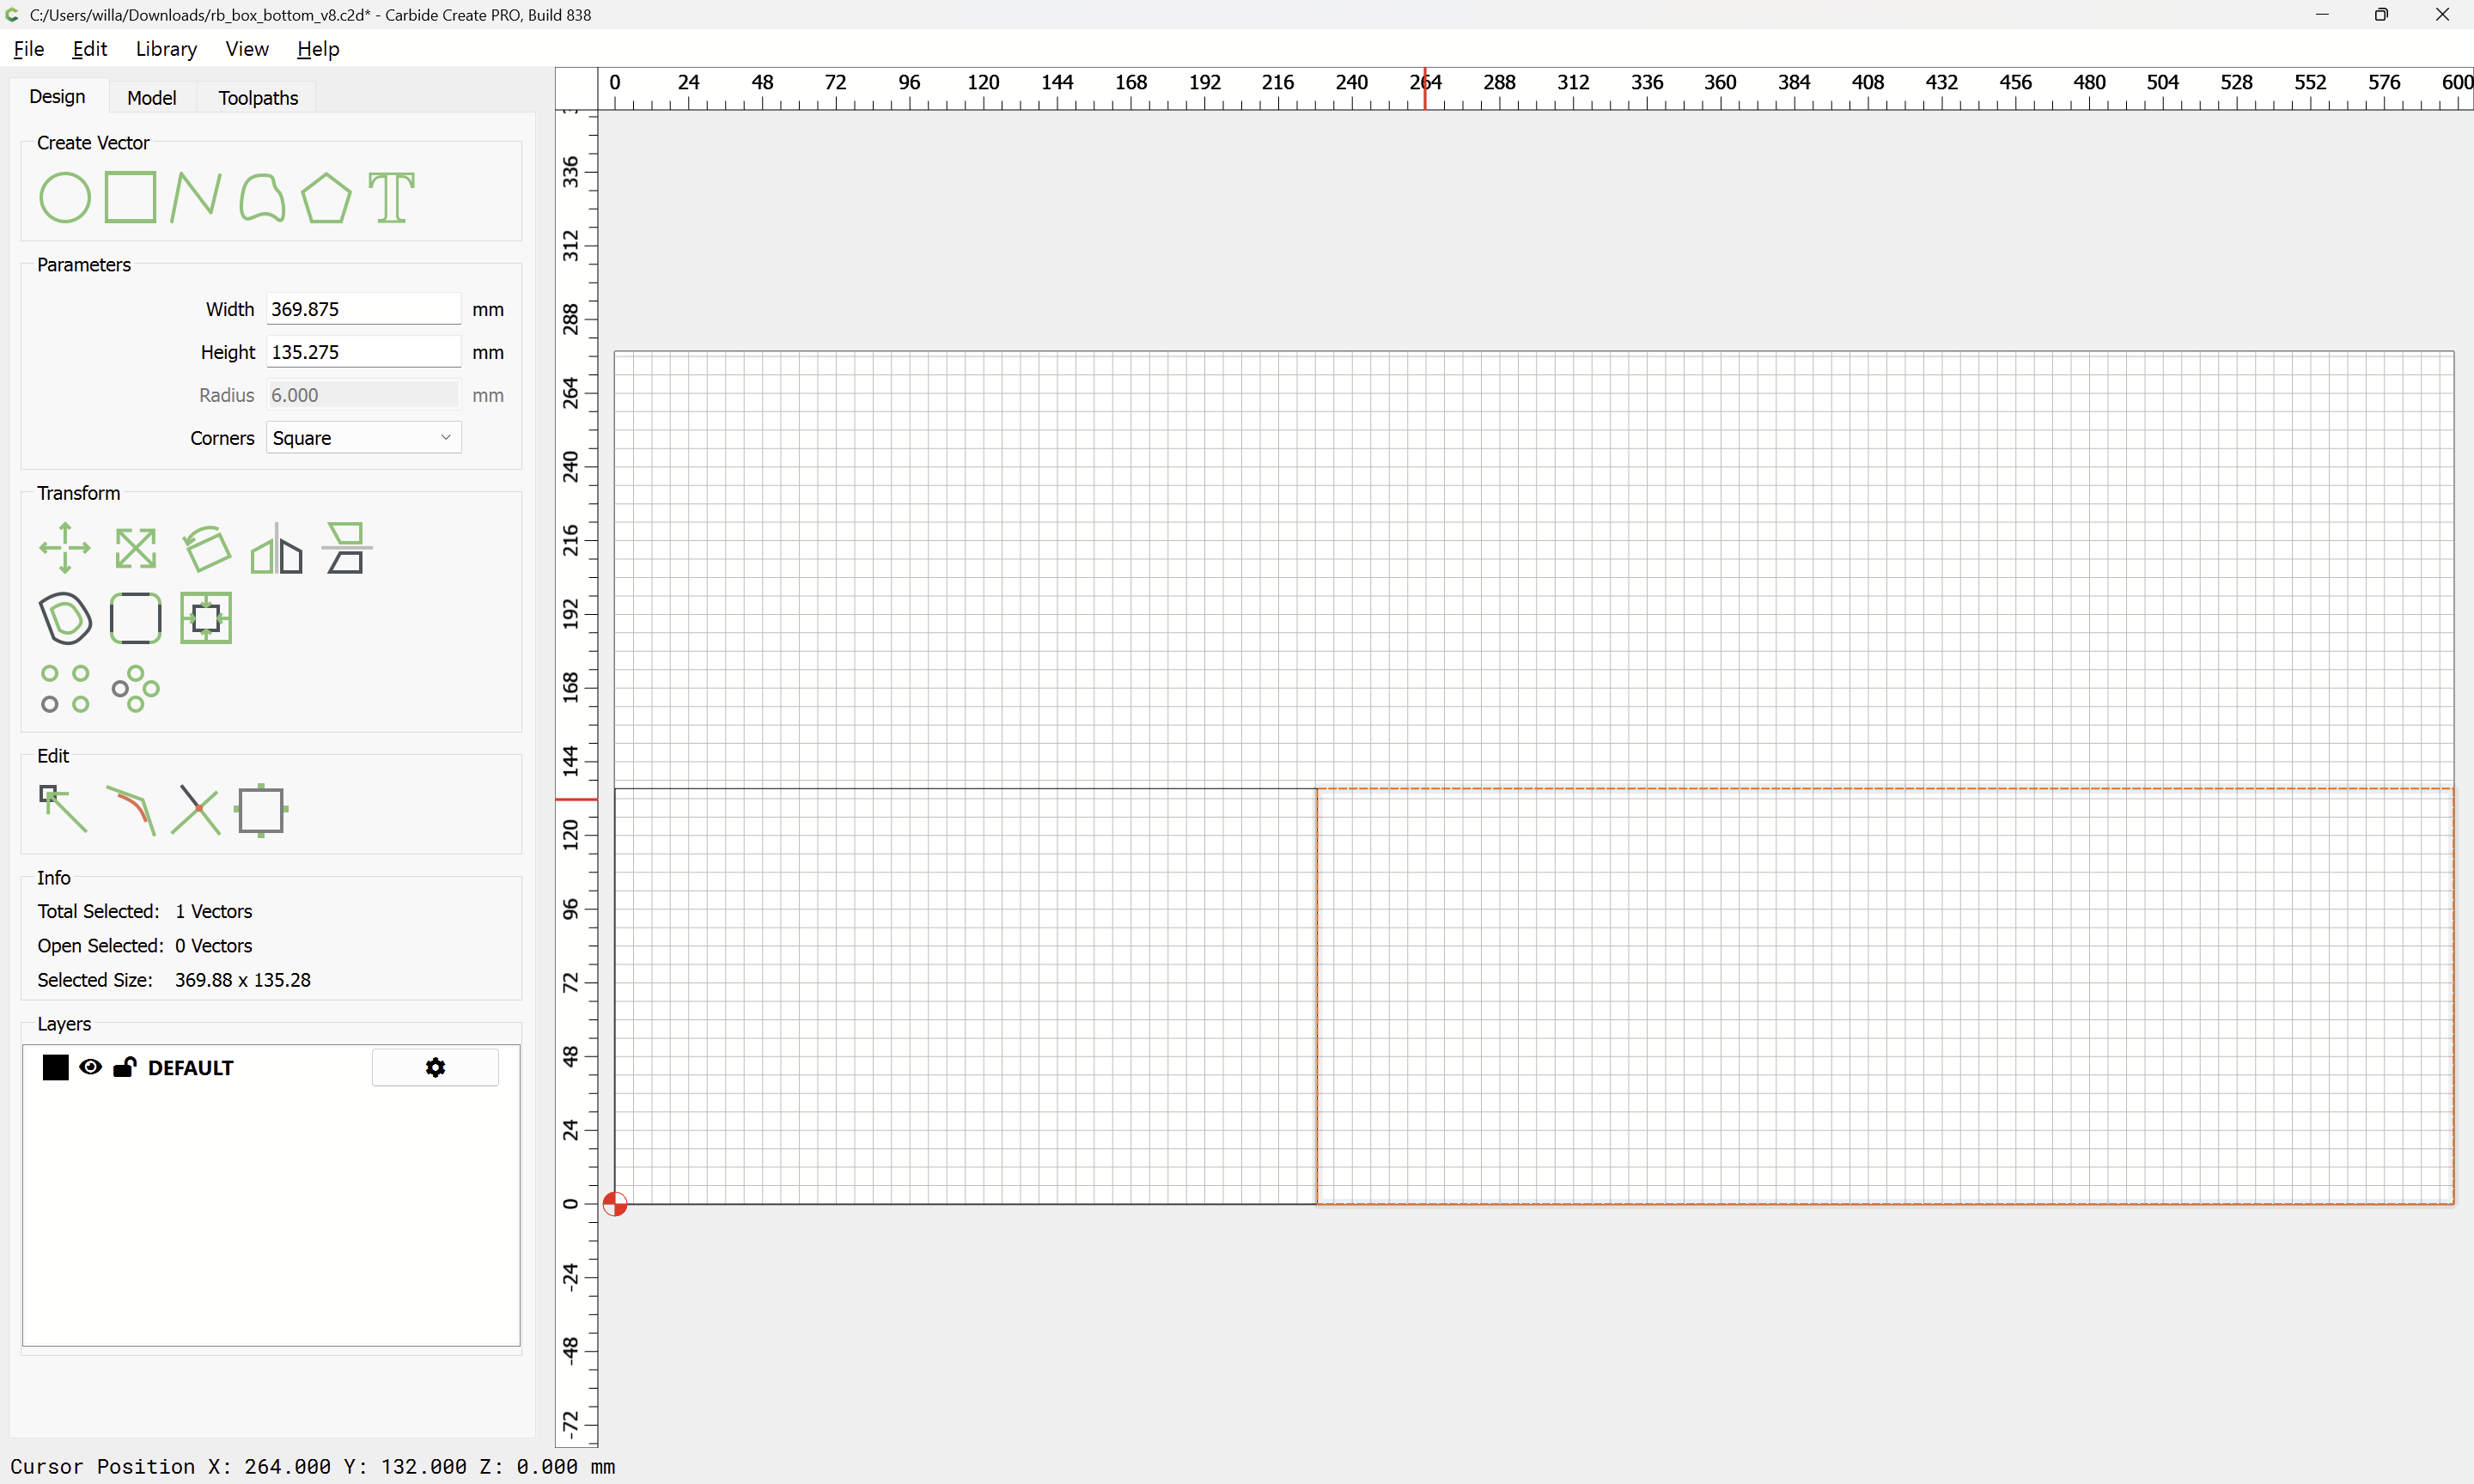
Task: Click the Trim Vectors scissors icon
Action: (196, 809)
